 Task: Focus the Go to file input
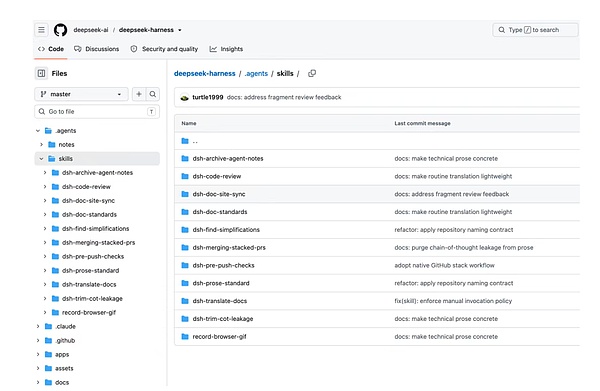[x=97, y=112]
